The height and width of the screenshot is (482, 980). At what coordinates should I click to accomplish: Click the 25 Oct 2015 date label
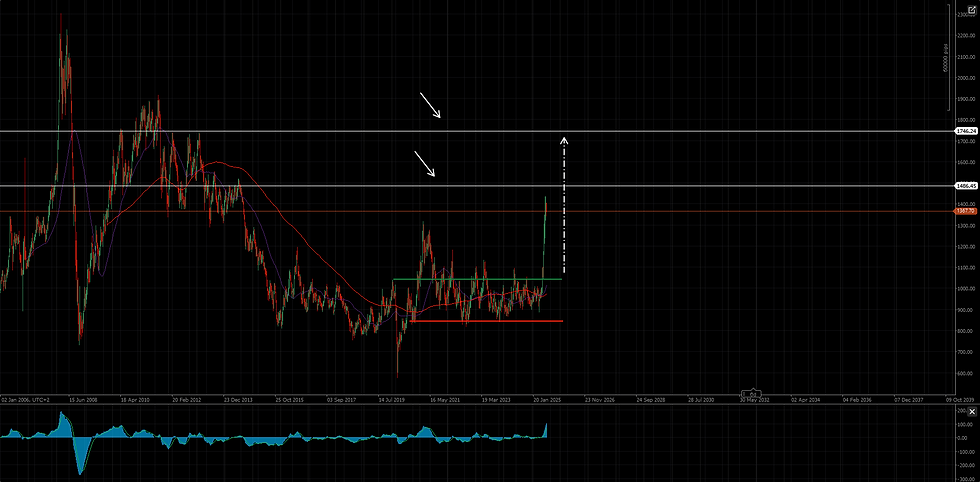(x=291, y=398)
